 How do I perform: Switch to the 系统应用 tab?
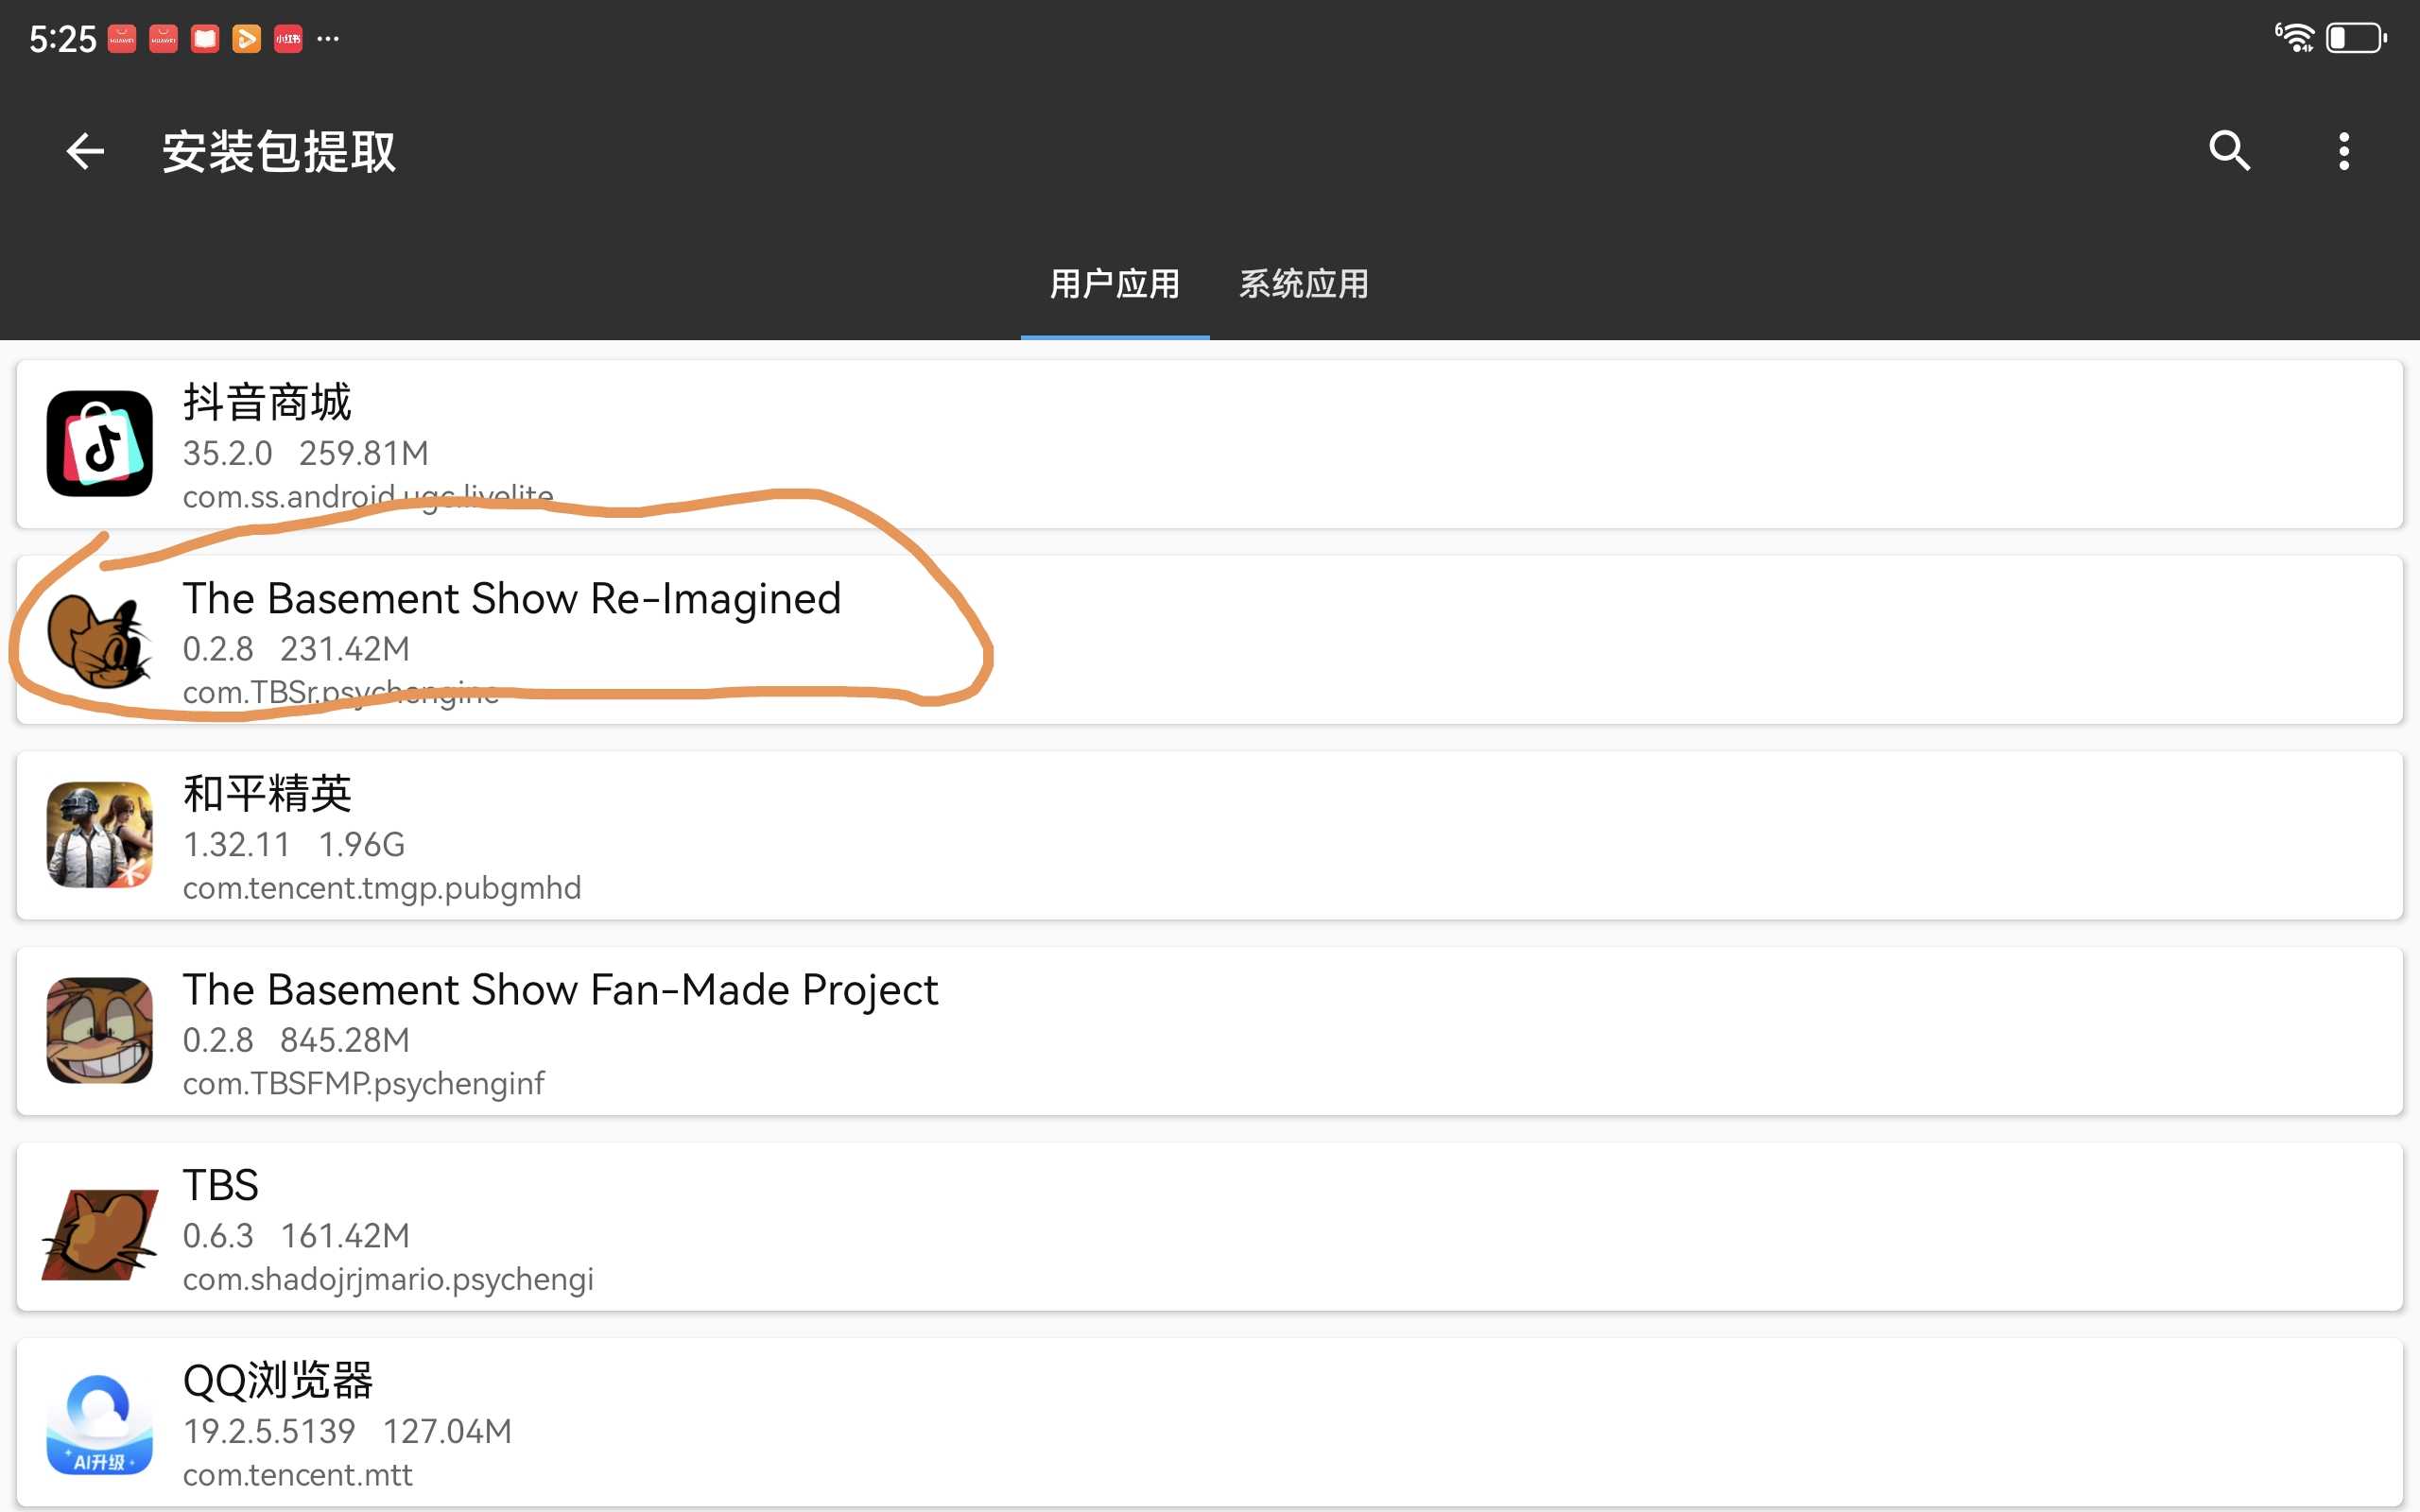click(1303, 284)
